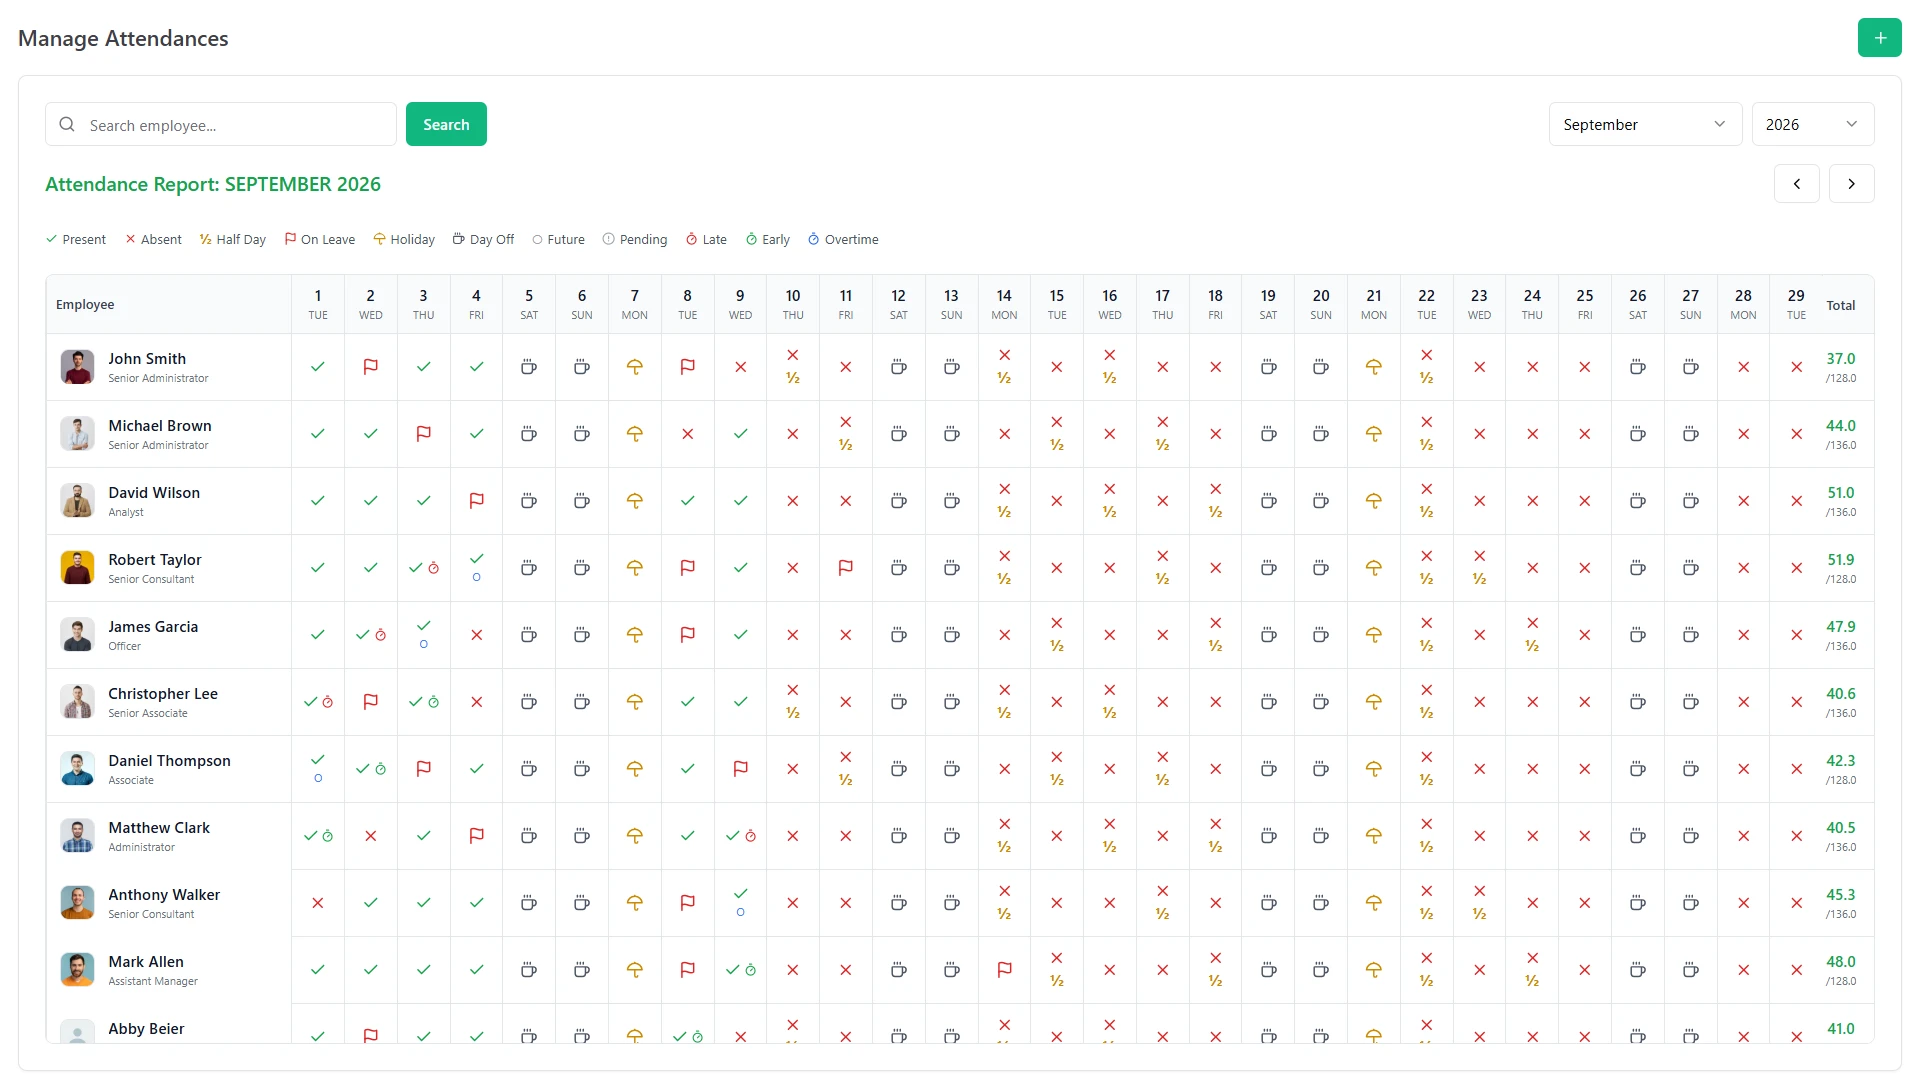Click James Garcia's On Leave flag on day 8
Viewport: 1920px width, 1080px height.
[x=688, y=635]
